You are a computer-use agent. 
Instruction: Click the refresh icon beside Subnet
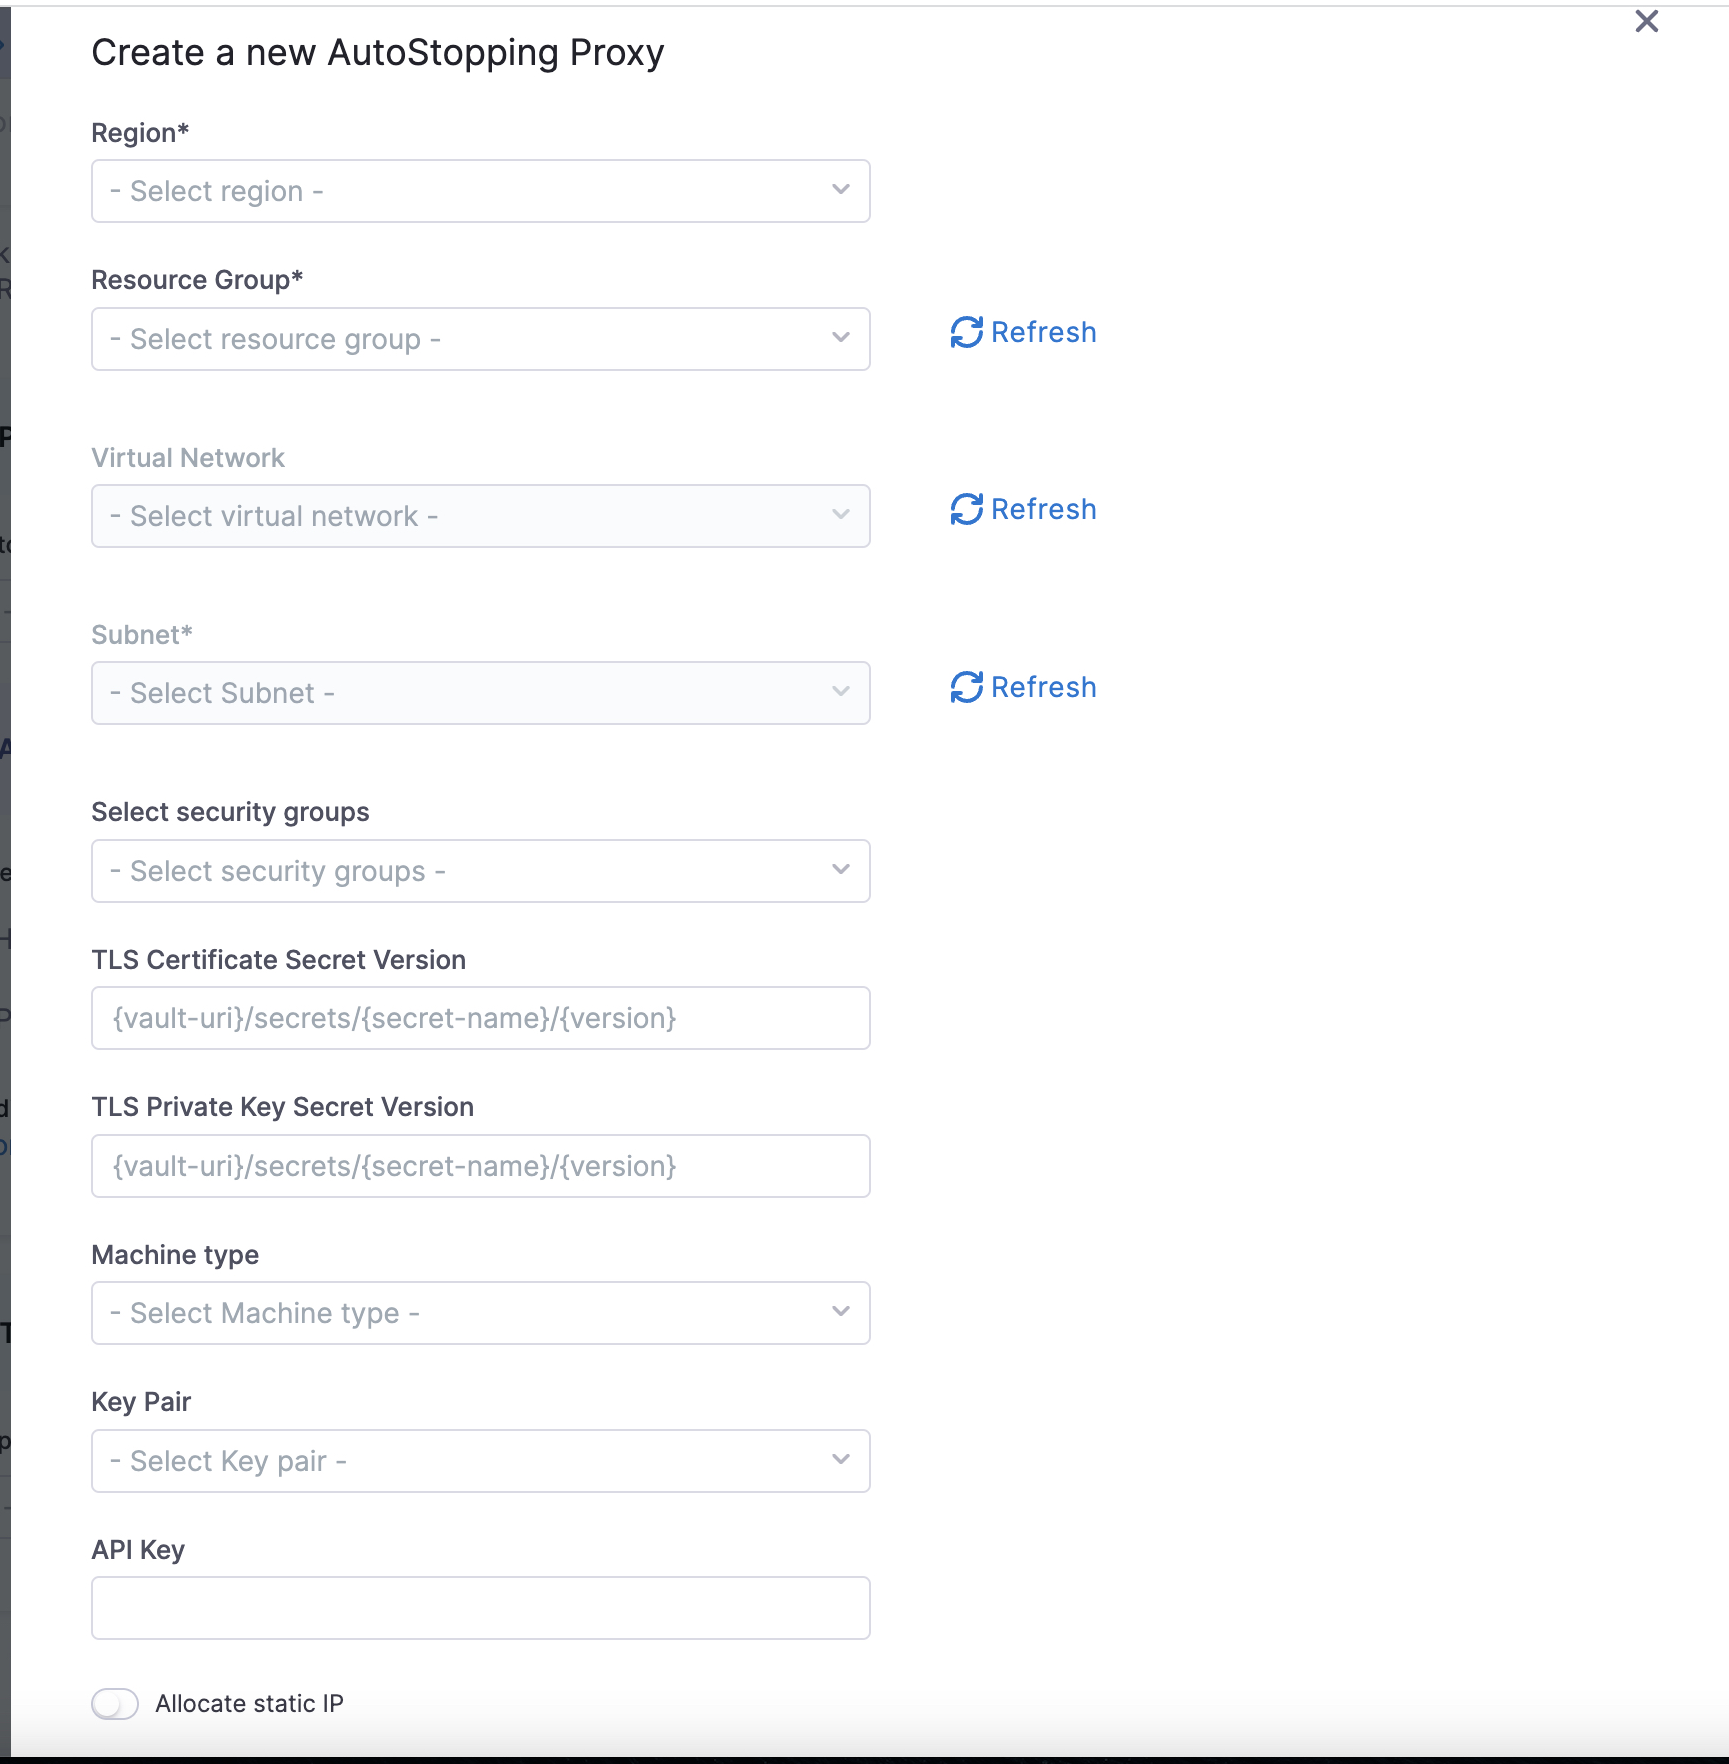pos(966,687)
